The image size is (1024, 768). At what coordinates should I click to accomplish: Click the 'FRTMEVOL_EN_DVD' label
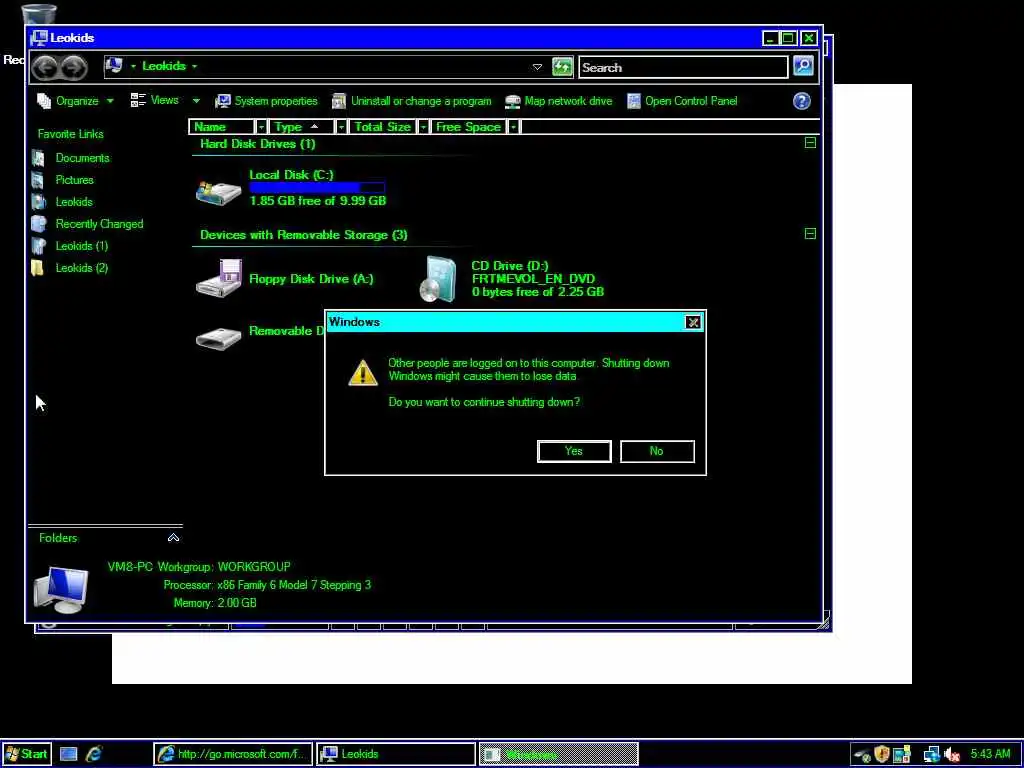point(534,279)
